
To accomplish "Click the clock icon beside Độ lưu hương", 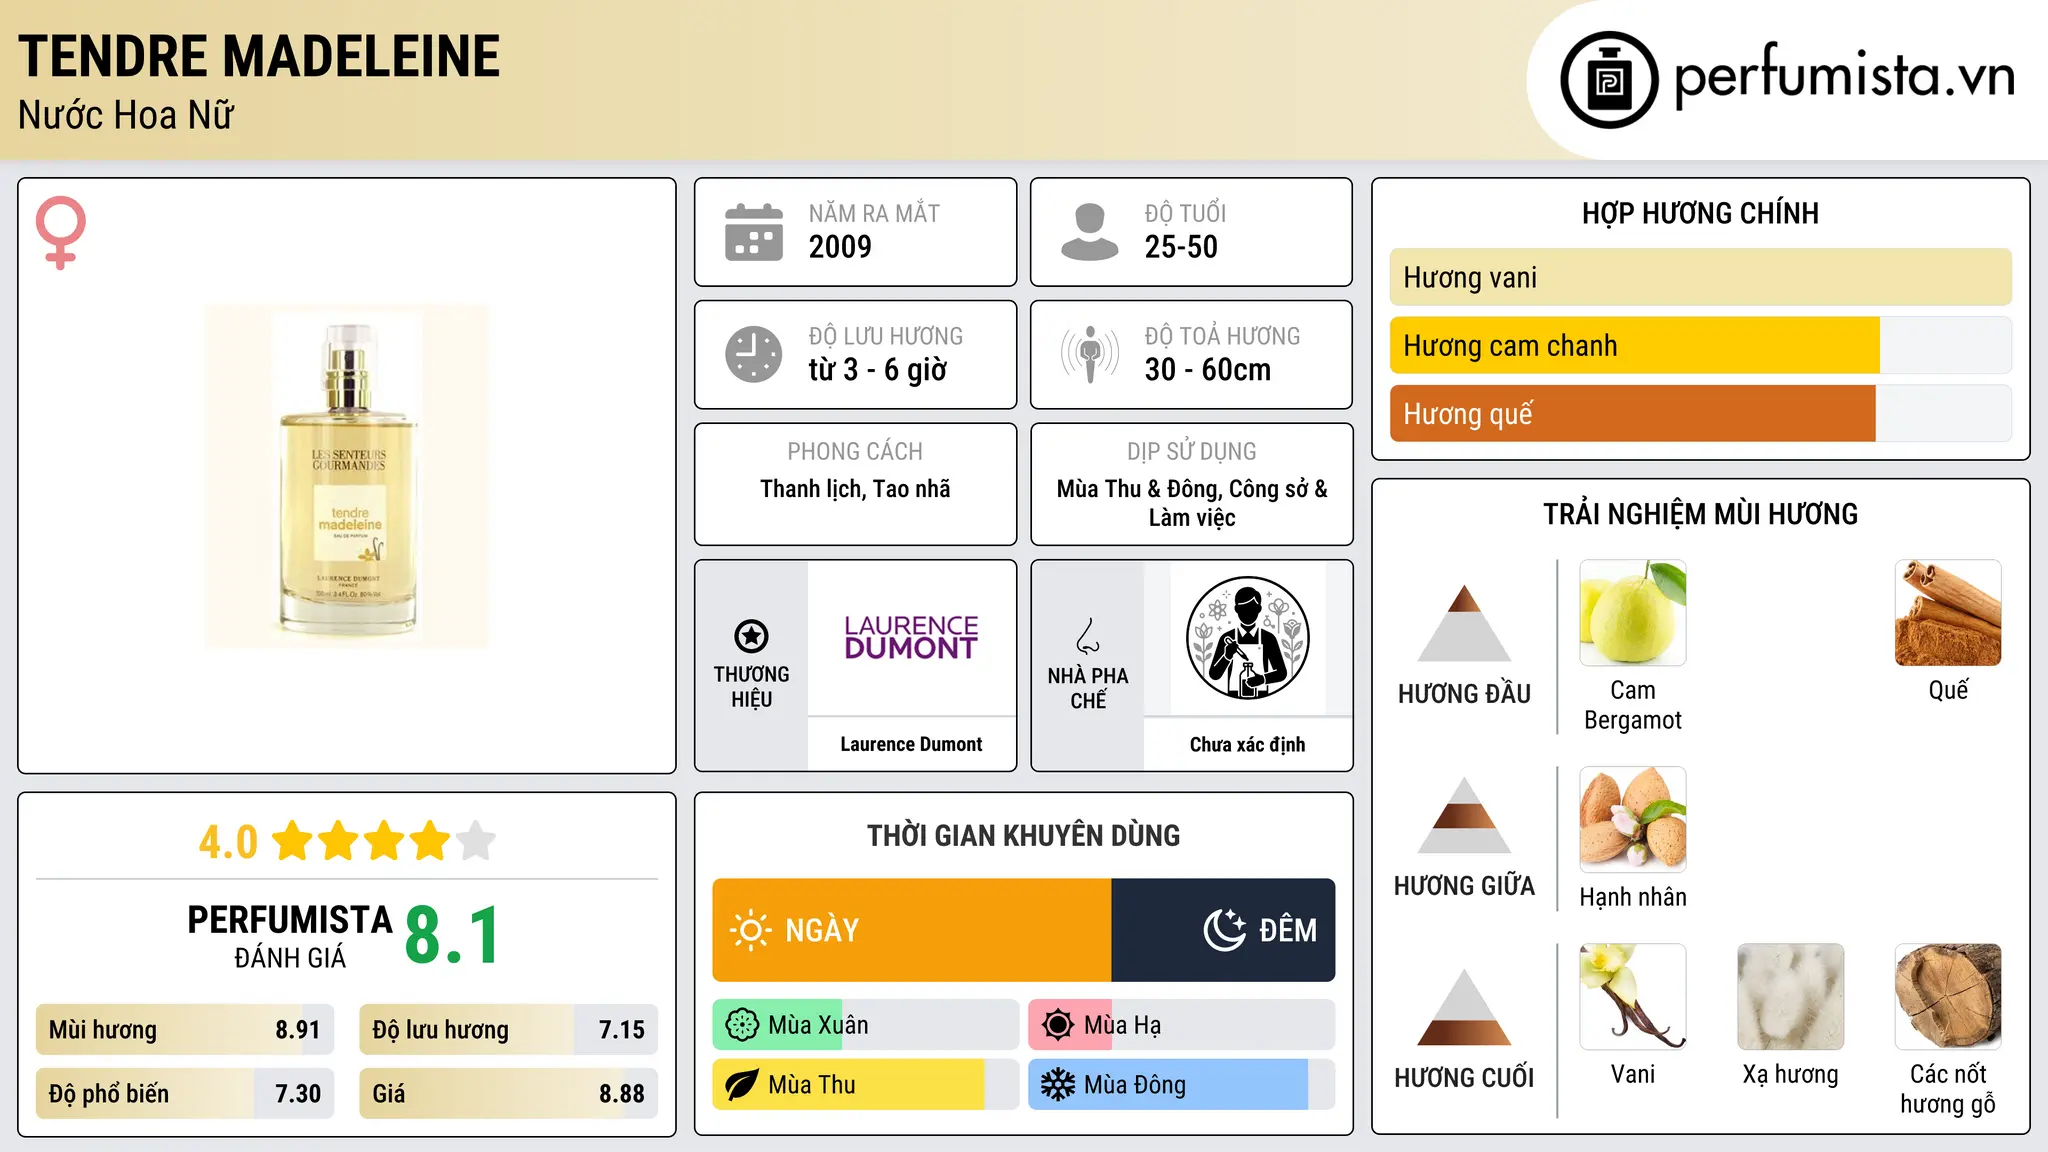I will 754,354.
